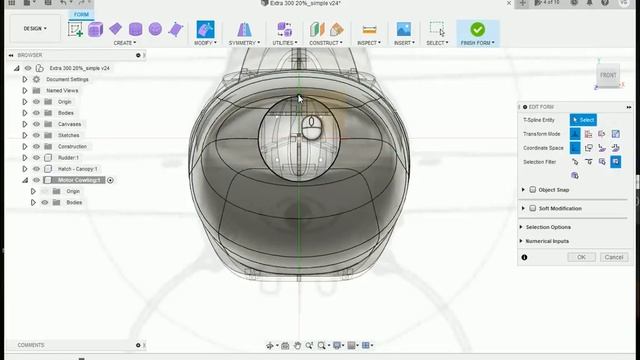Click the Orbit tool in navigation bar
Image resolution: width=640 pixels, height=360 pixels.
pyautogui.click(x=270, y=346)
